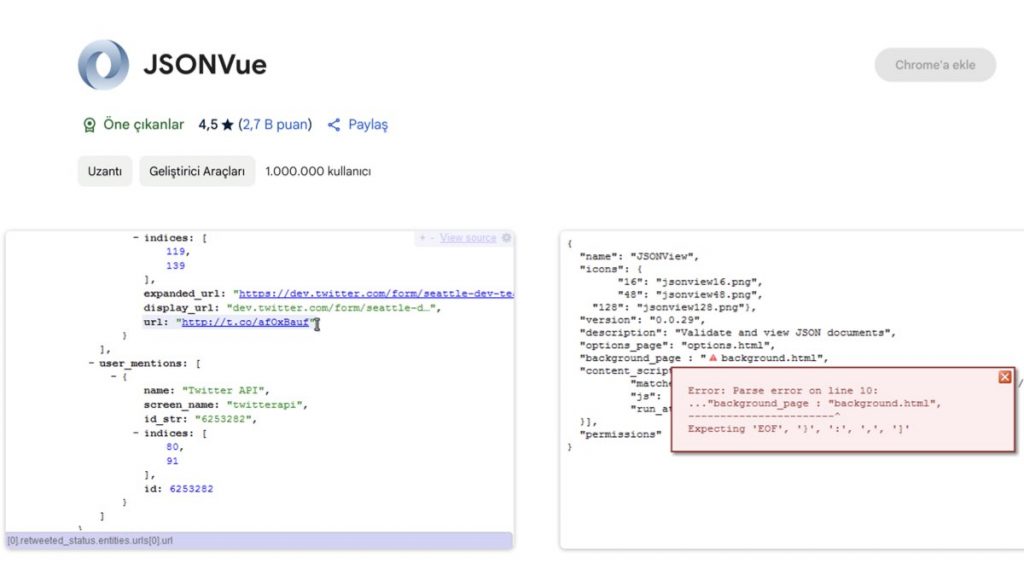Click the display_url value text
The image size is (1024, 576).
coord(333,308)
